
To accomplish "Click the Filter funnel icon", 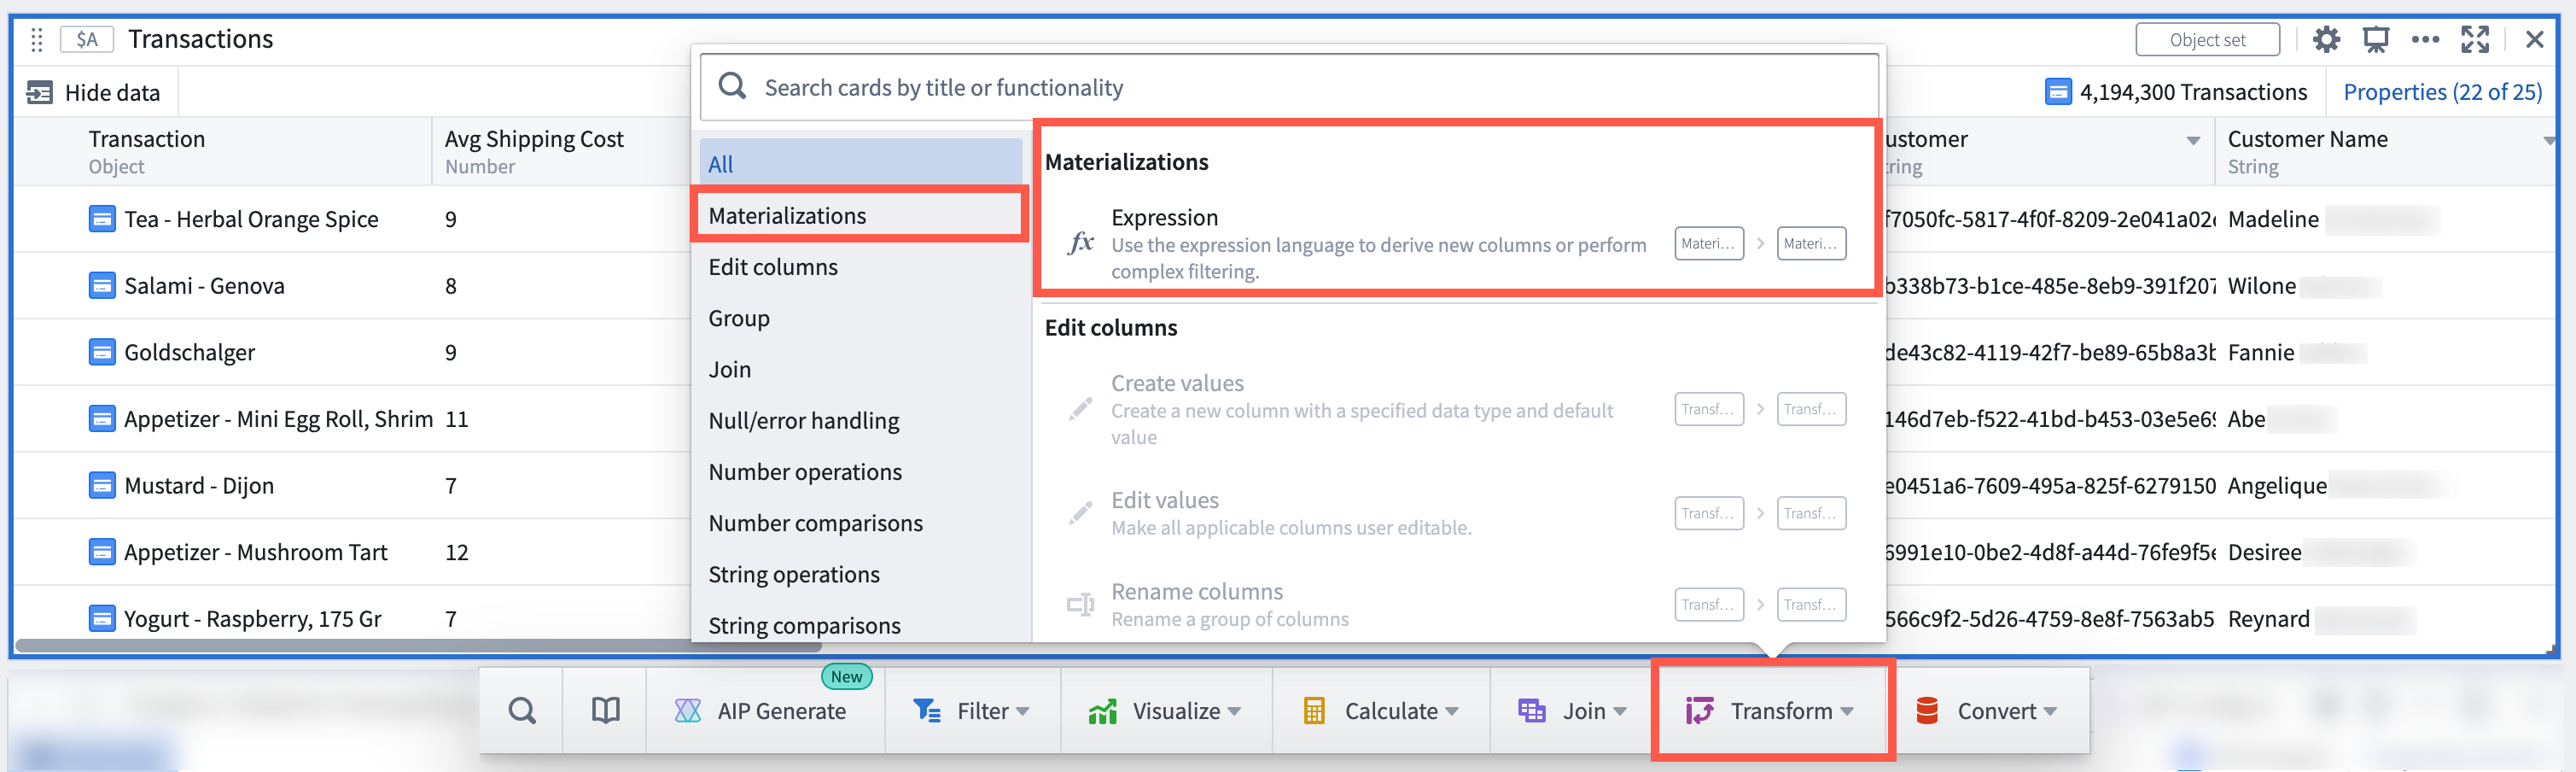I will pos(927,711).
